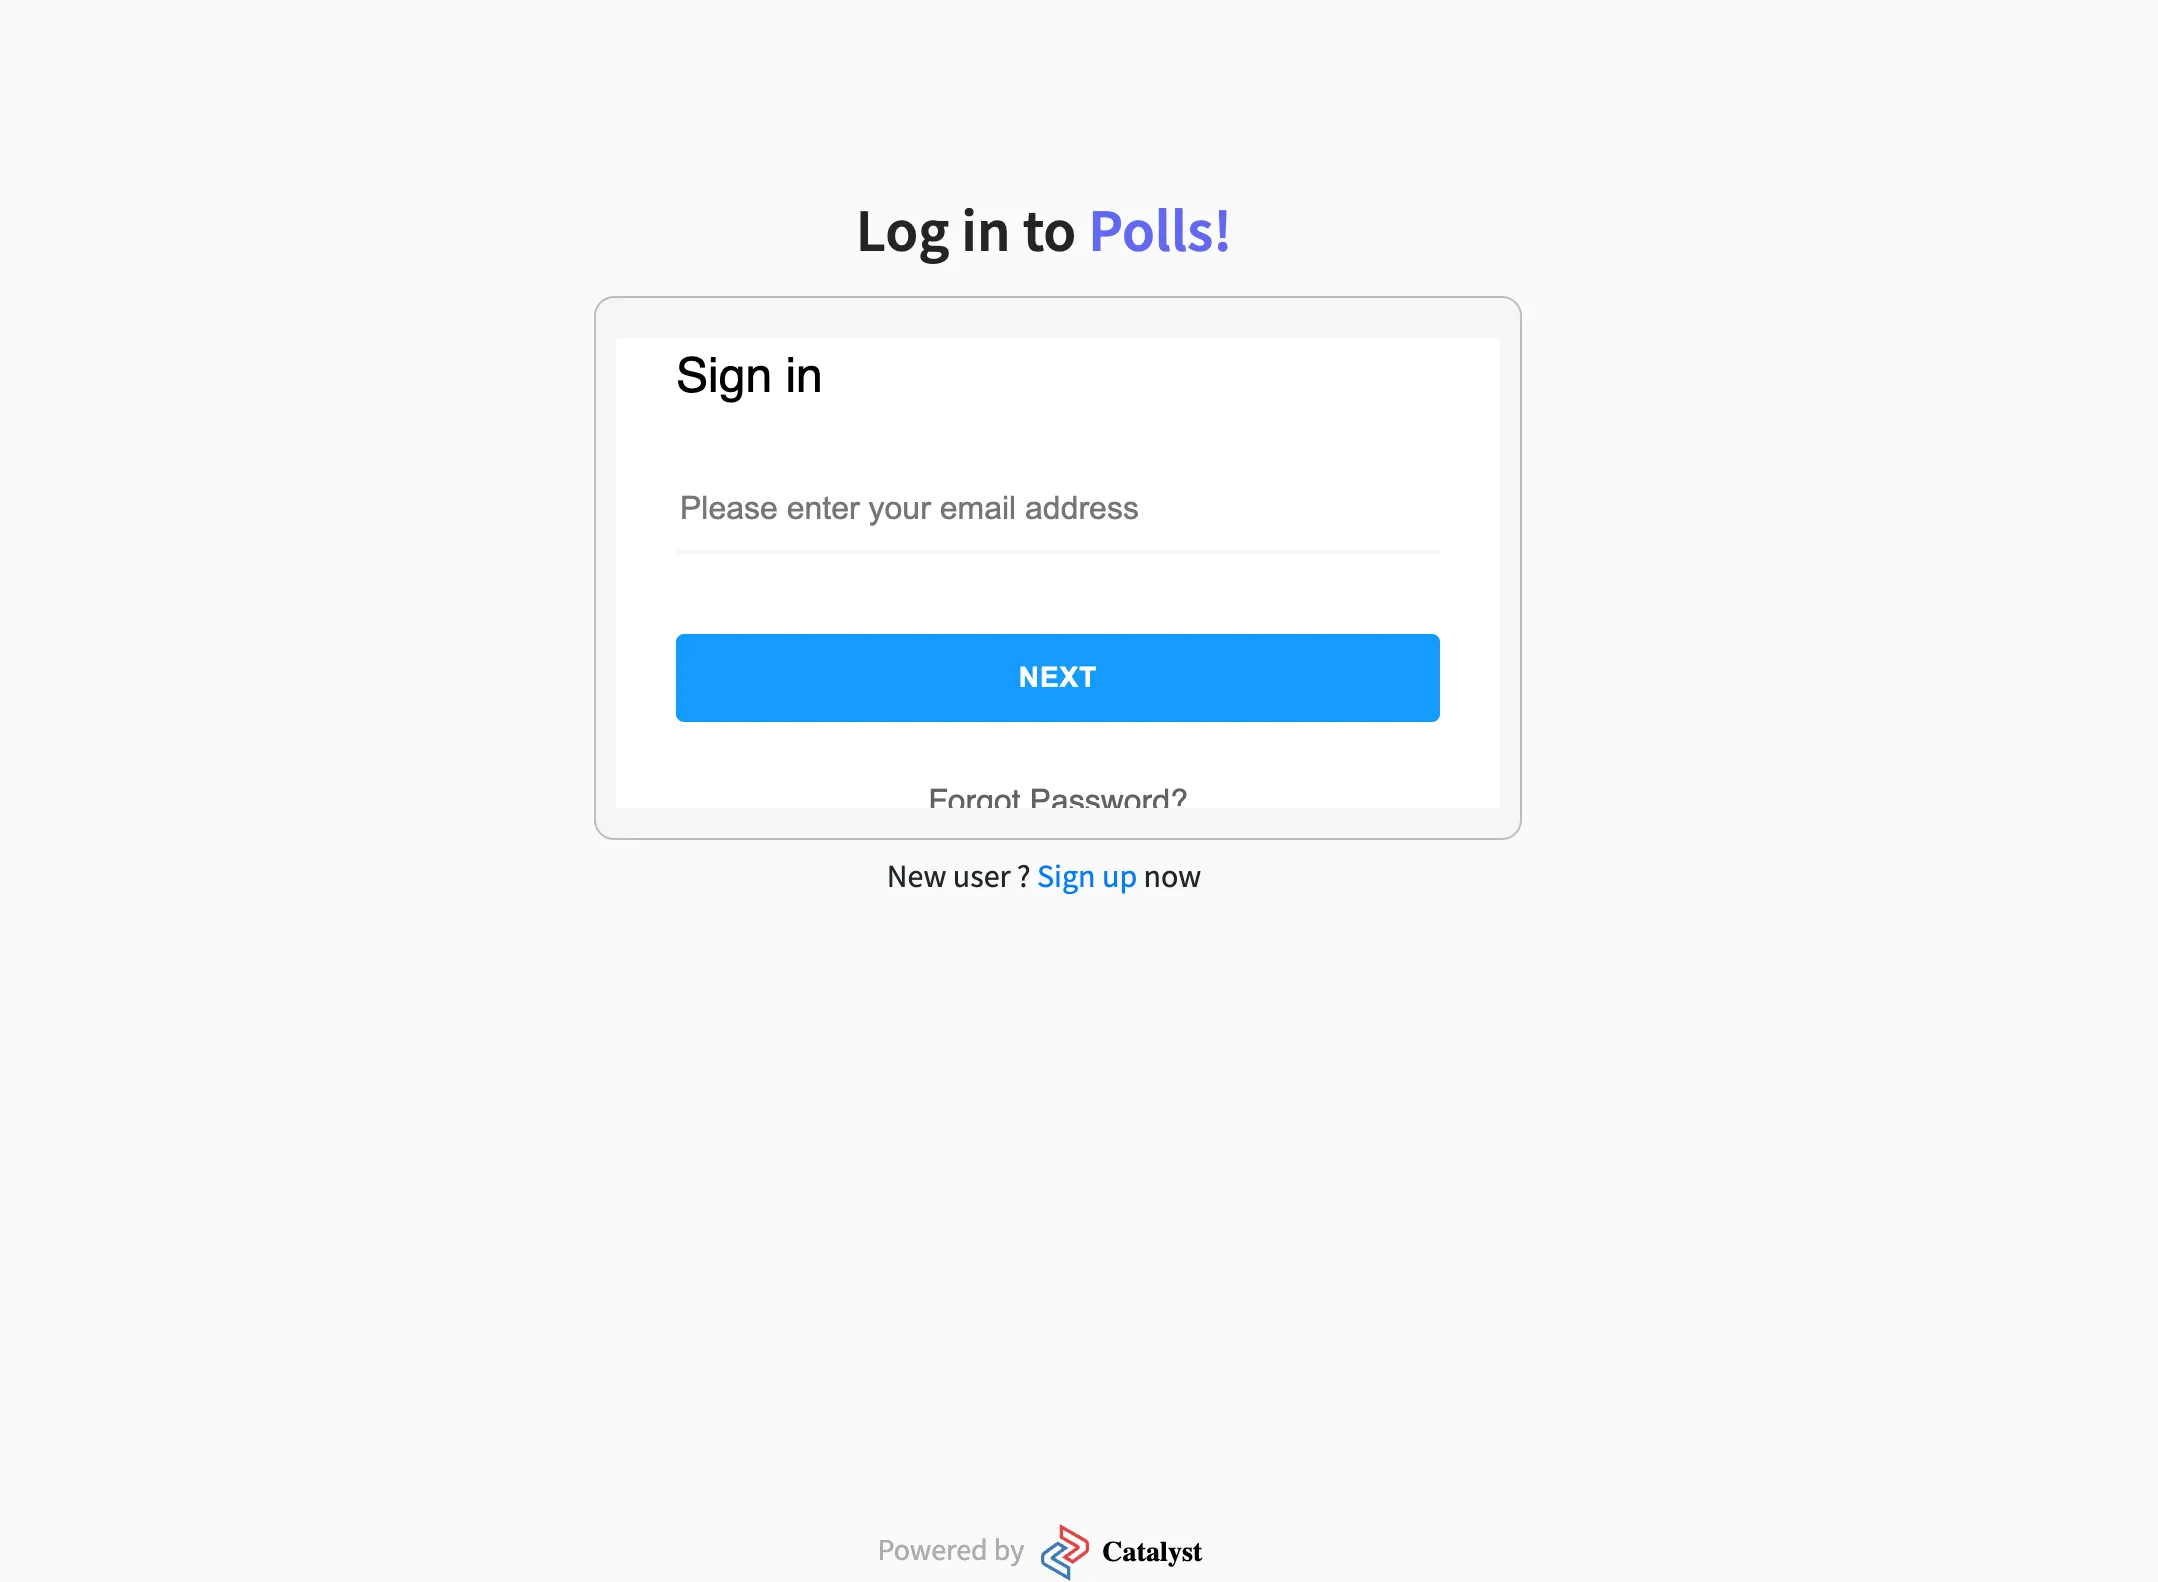The width and height of the screenshot is (2158, 1582).
Task: Click the word "Sign" in Sign up link
Action: tap(1065, 877)
